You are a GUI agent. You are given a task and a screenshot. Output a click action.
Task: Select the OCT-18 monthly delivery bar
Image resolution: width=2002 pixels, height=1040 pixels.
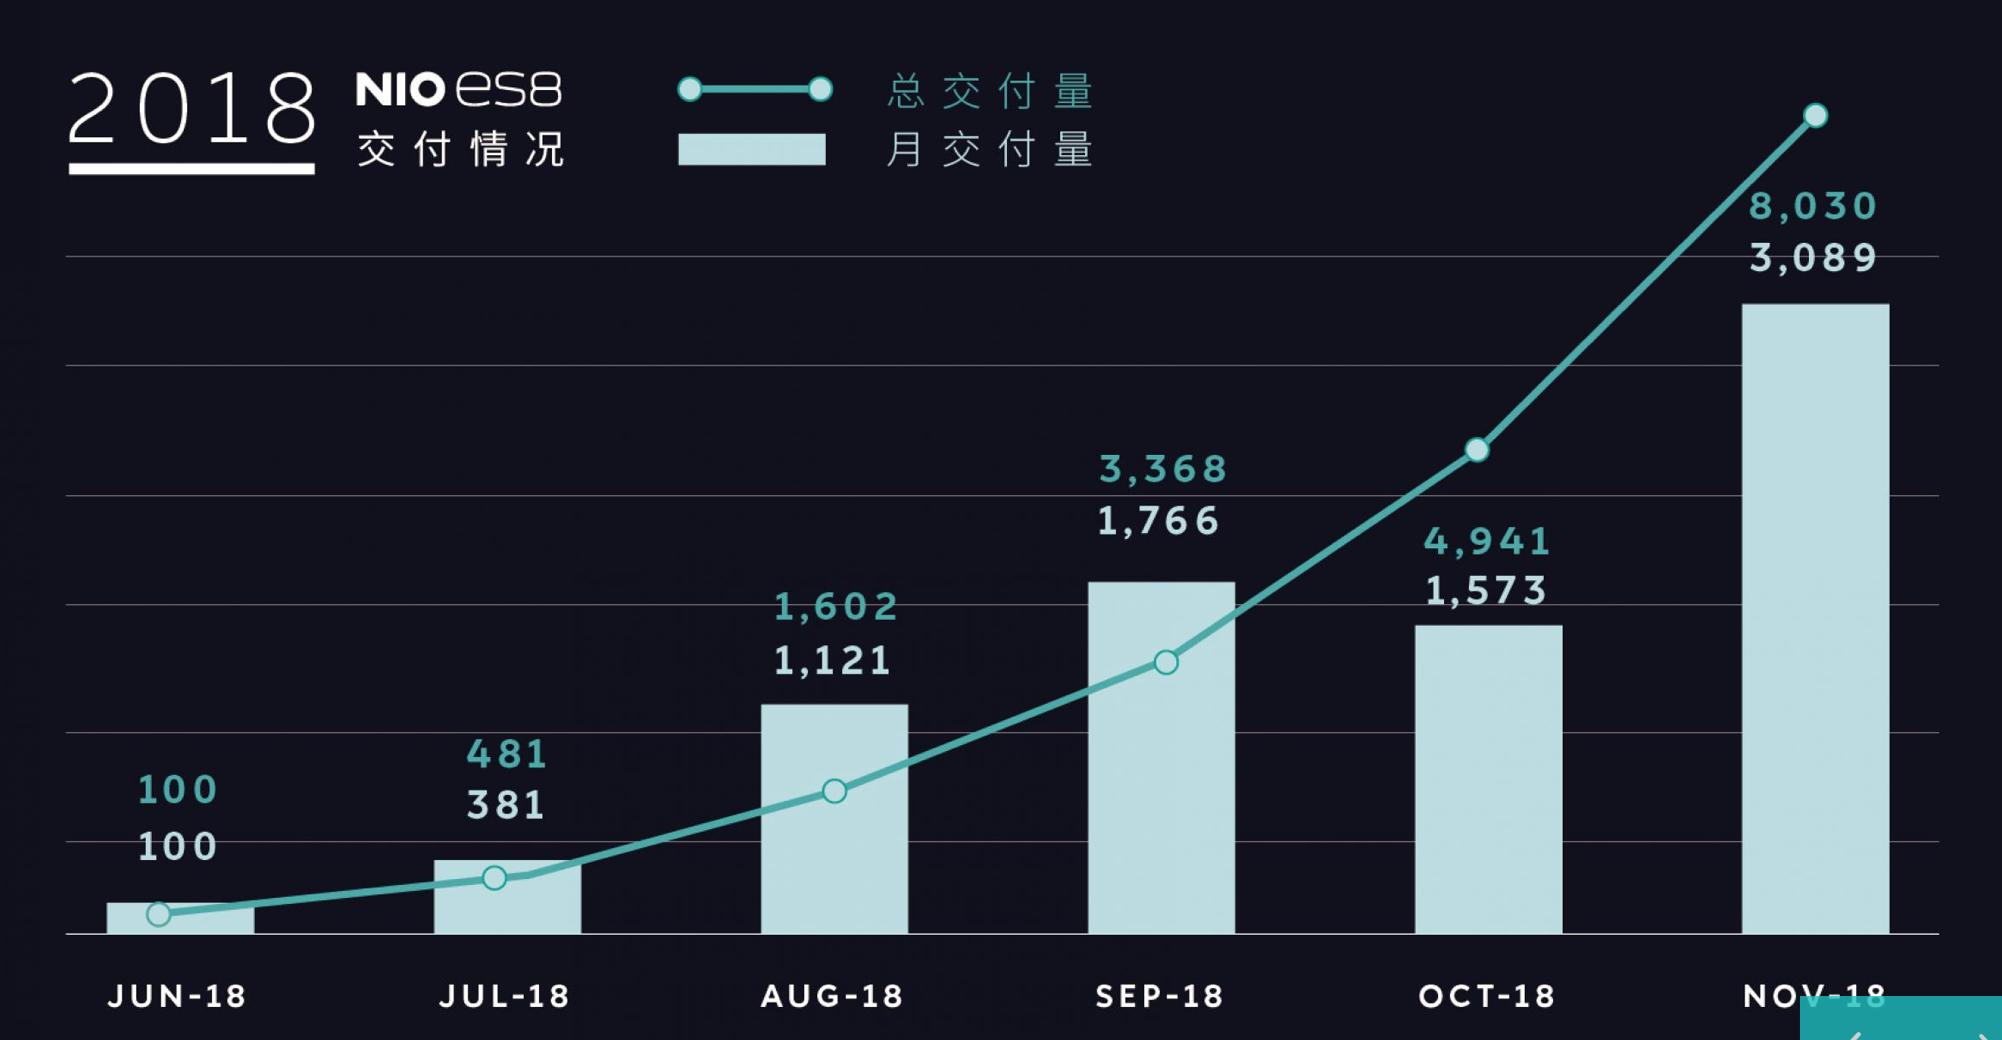[x=1488, y=780]
